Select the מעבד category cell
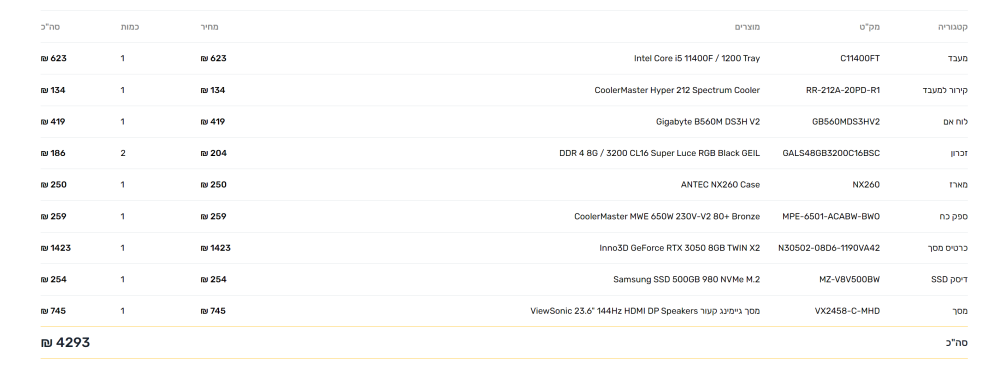 (957, 58)
